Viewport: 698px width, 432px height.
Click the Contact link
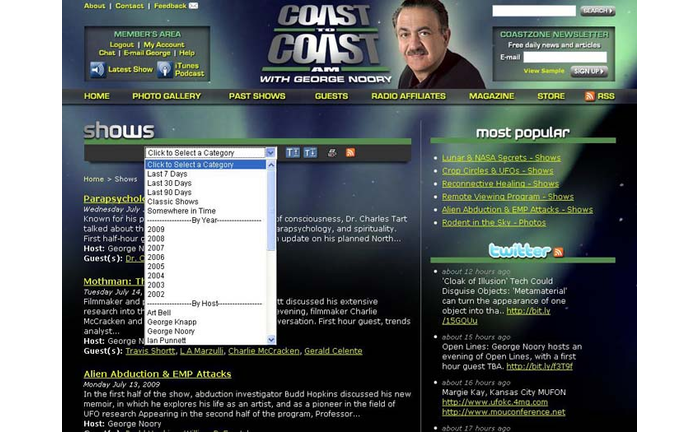point(130,6)
